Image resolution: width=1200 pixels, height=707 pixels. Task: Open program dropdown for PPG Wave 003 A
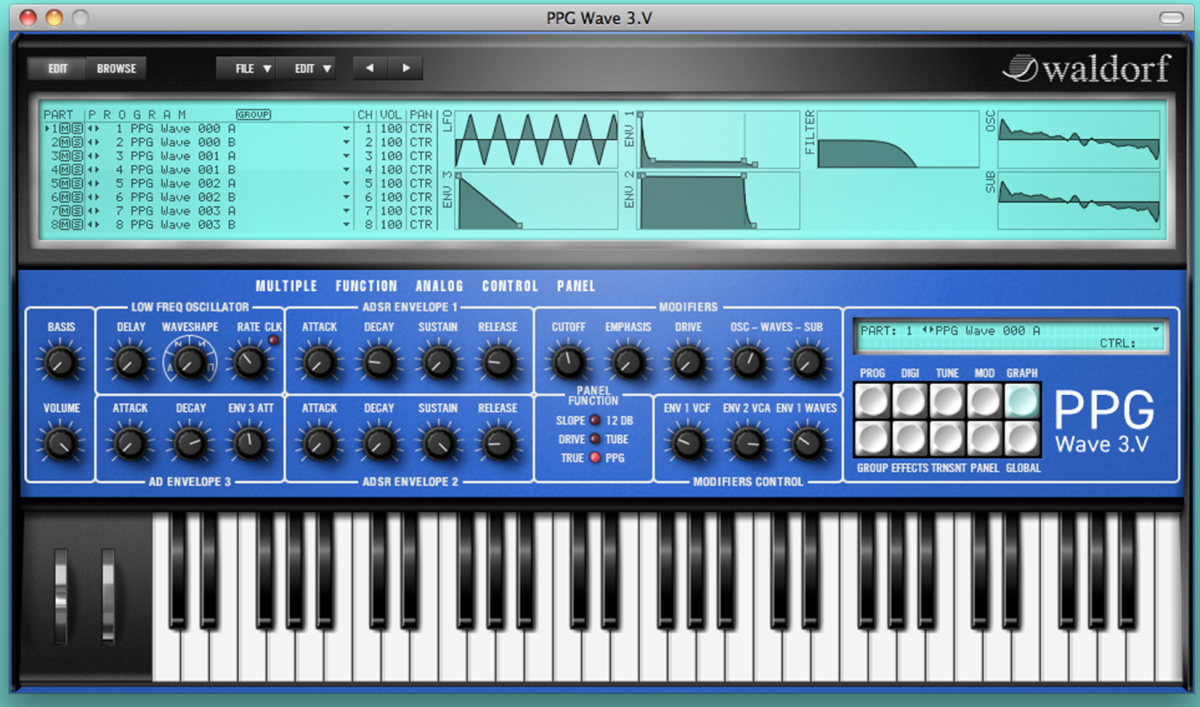pyautogui.click(x=347, y=211)
